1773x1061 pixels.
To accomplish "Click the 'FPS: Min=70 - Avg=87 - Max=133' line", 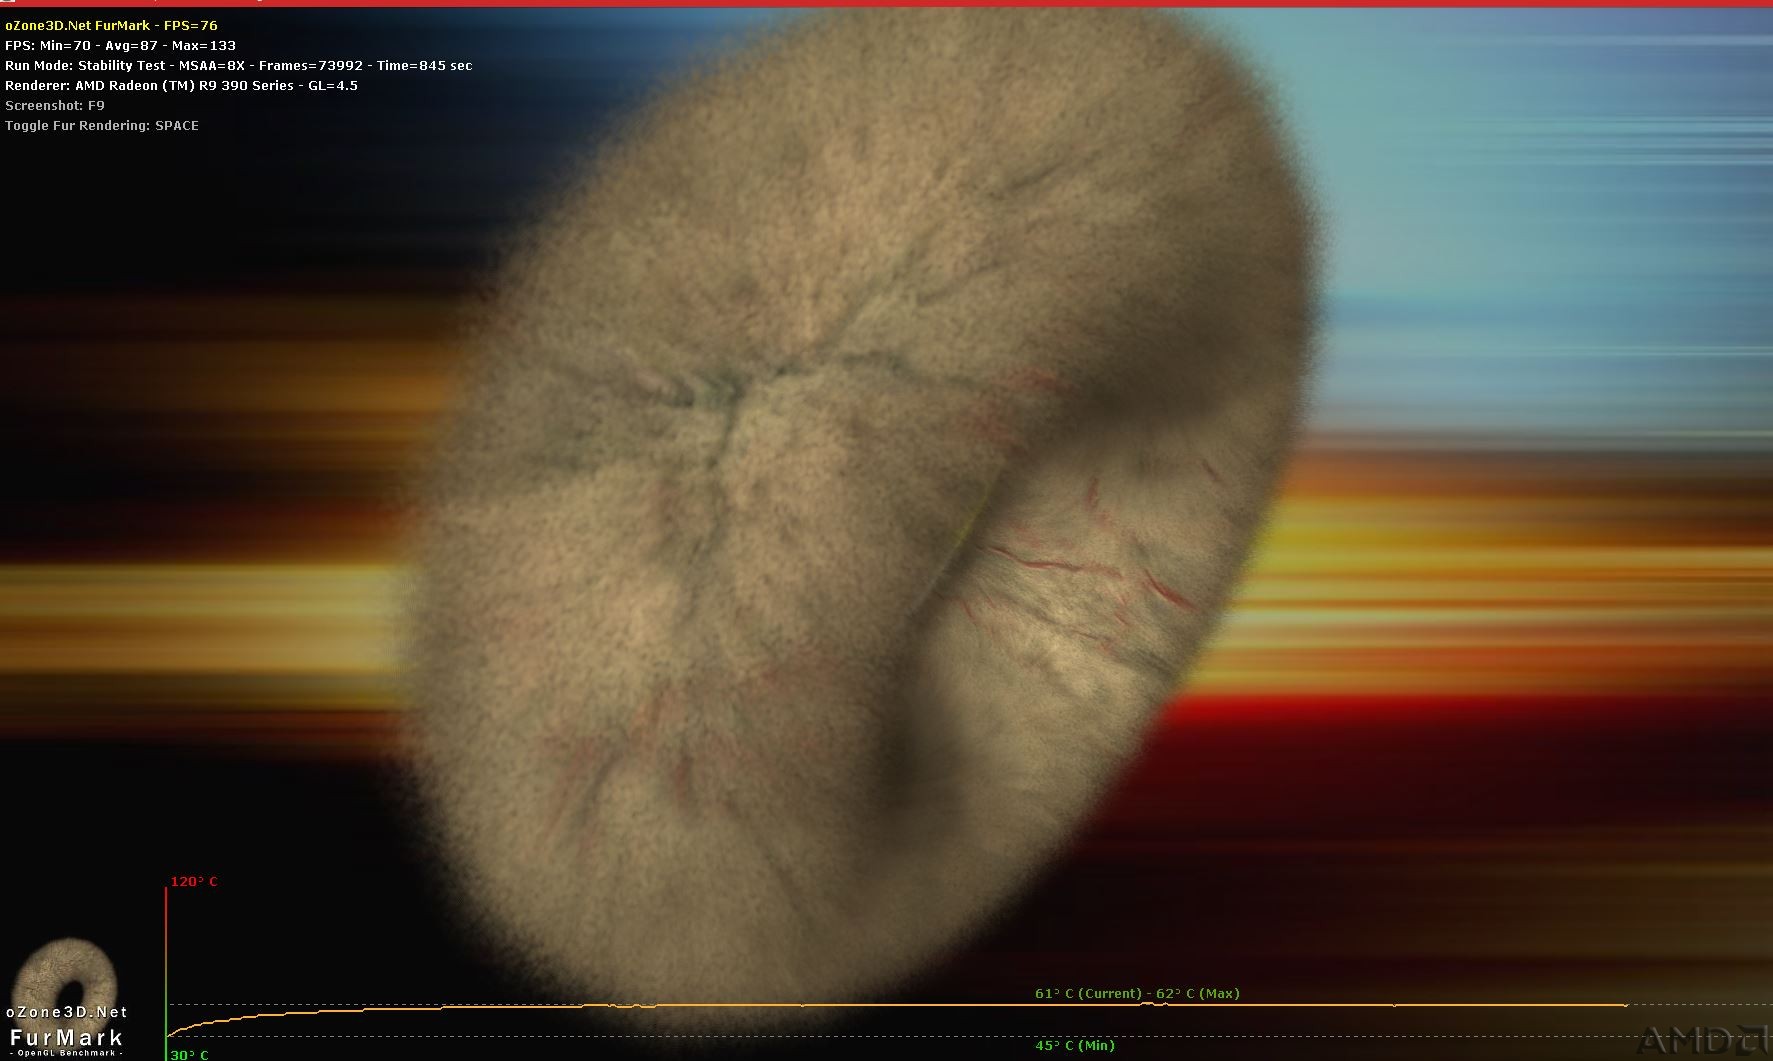I will point(121,46).
